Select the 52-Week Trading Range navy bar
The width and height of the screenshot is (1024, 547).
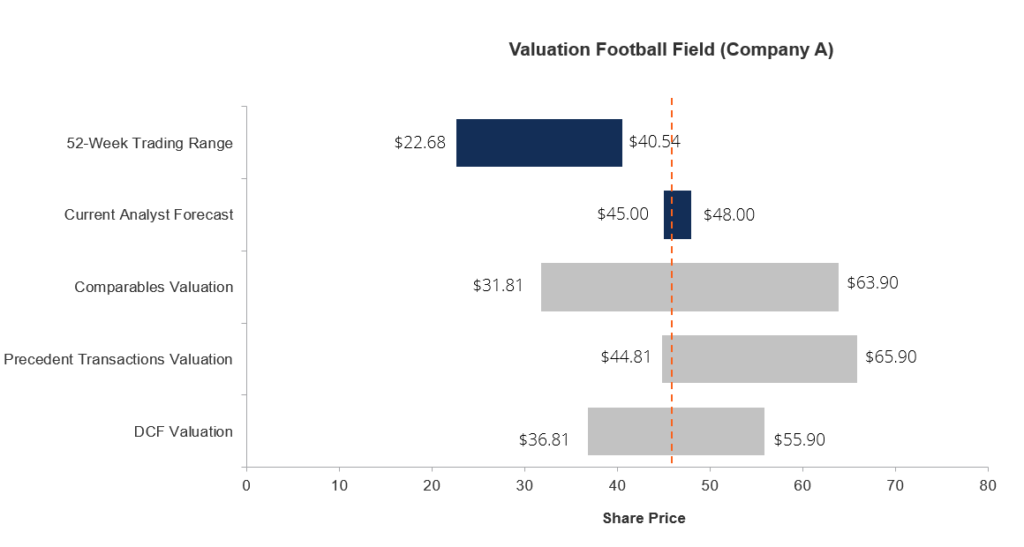(x=539, y=143)
